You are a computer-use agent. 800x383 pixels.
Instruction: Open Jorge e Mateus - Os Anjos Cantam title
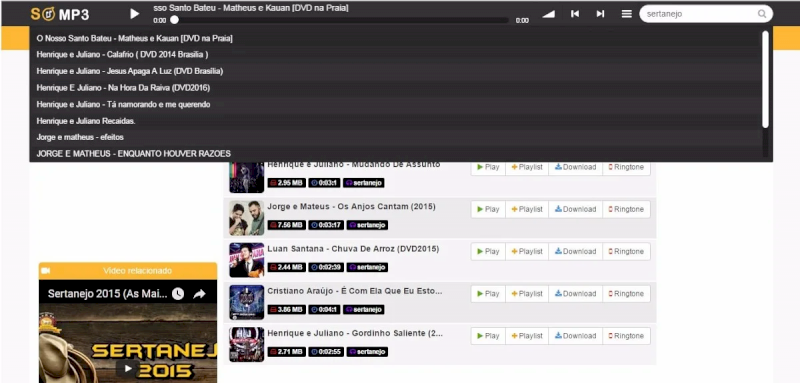click(352, 207)
